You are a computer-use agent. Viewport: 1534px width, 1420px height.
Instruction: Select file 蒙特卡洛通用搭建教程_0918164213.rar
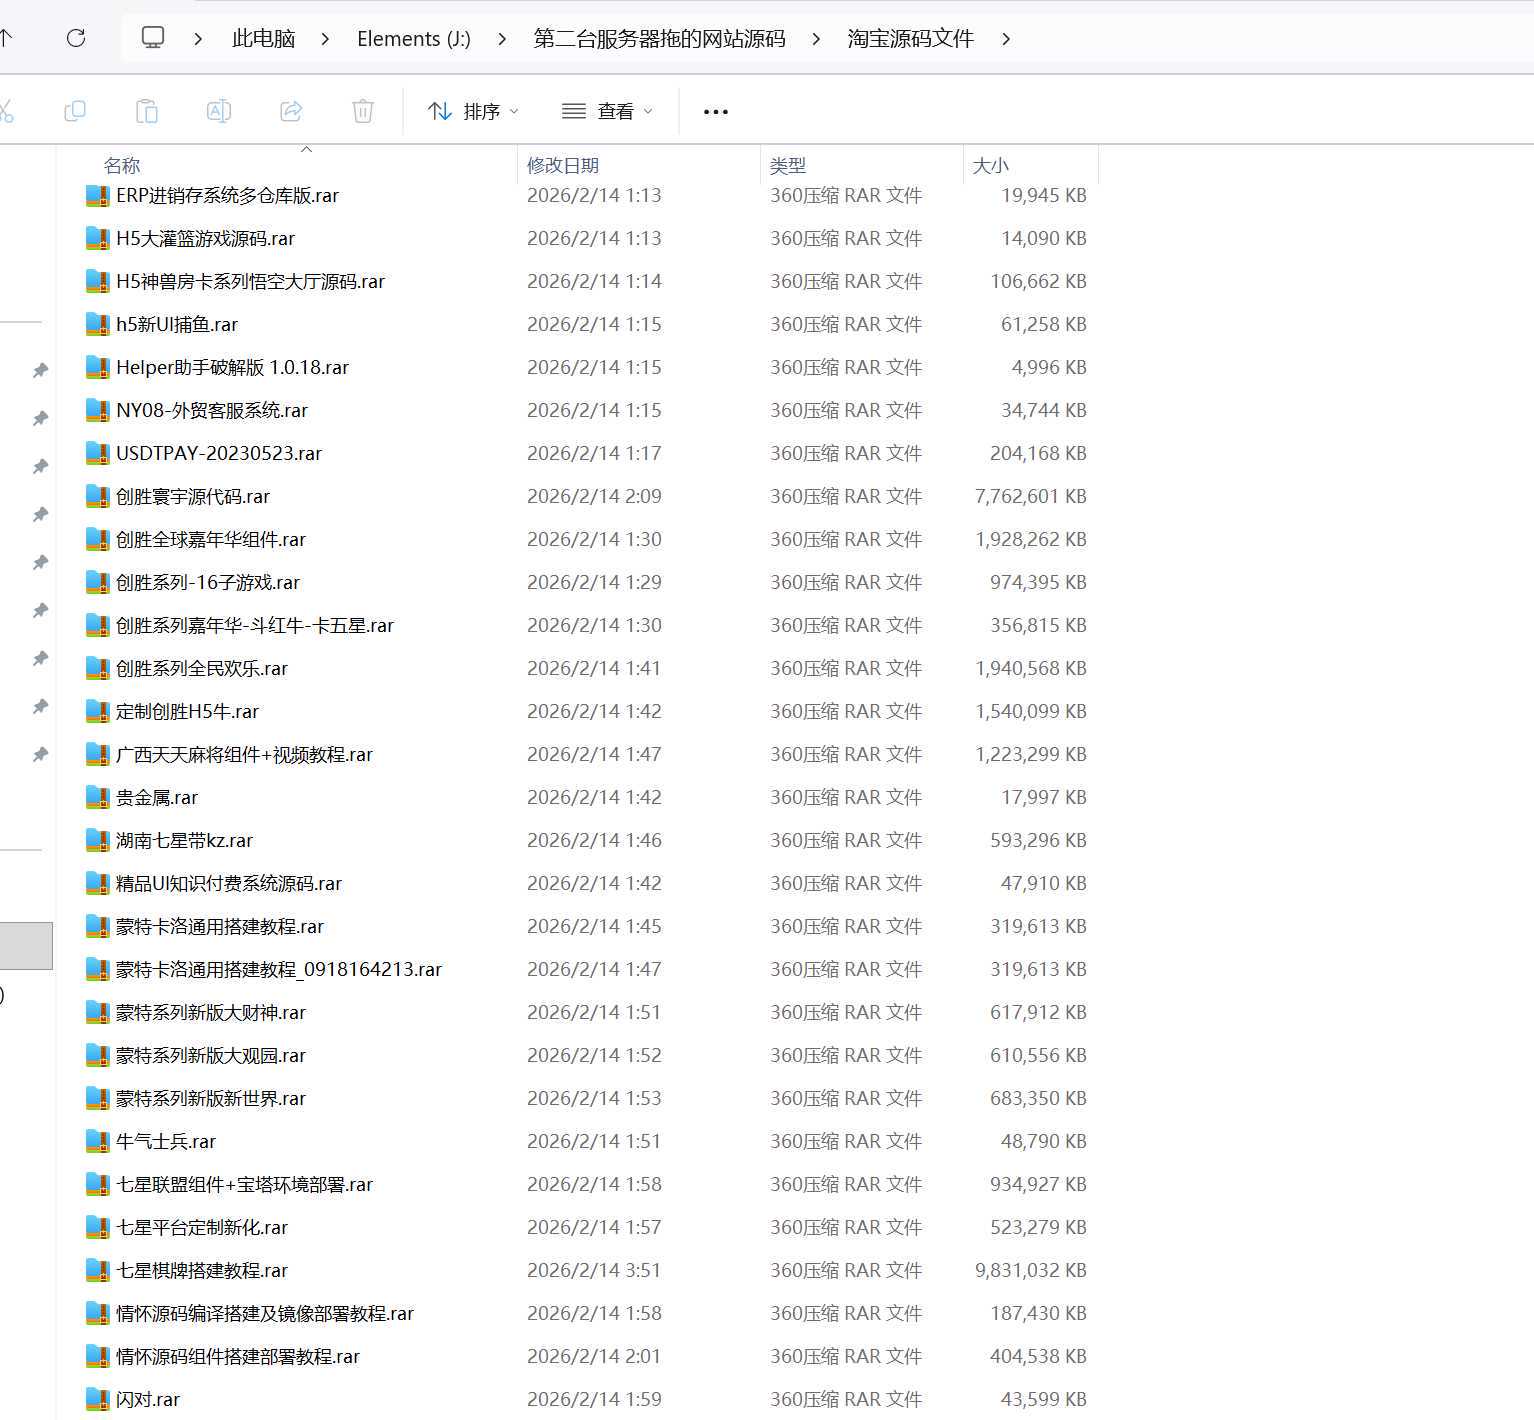tap(279, 969)
